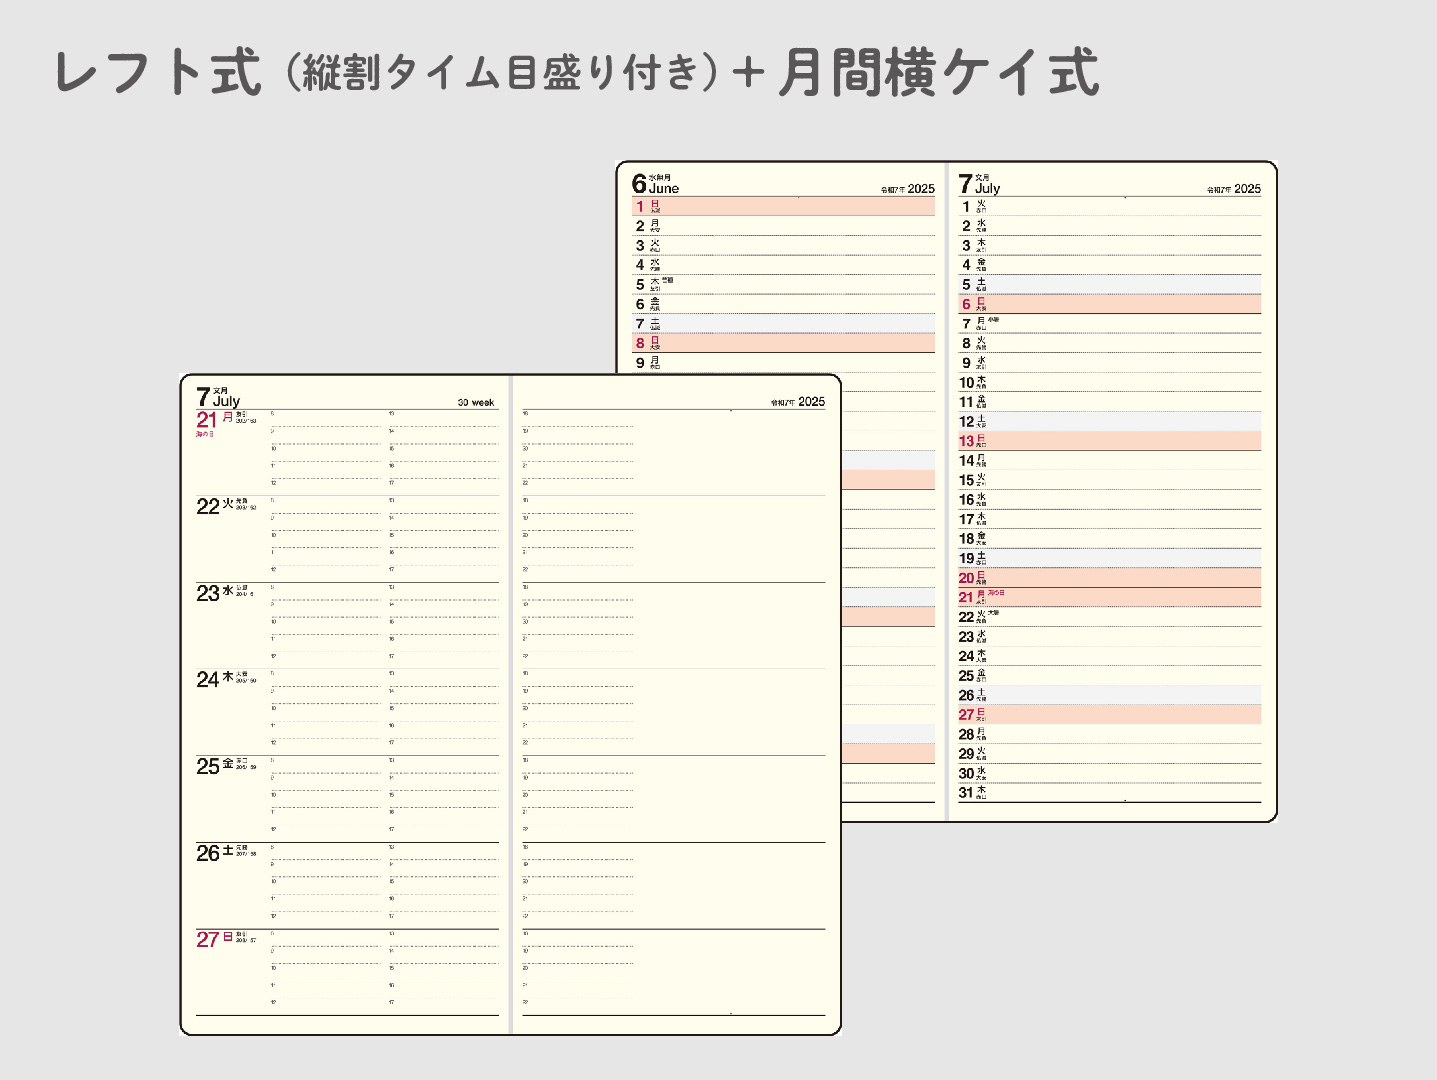The height and width of the screenshot is (1080, 1437).
Task: Click the subtitle (縦割タイム目盛り付き)
Action: pos(502,73)
